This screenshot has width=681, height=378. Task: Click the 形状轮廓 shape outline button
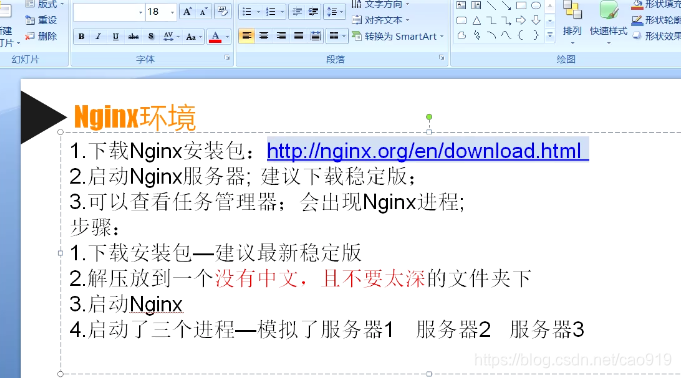656,20
